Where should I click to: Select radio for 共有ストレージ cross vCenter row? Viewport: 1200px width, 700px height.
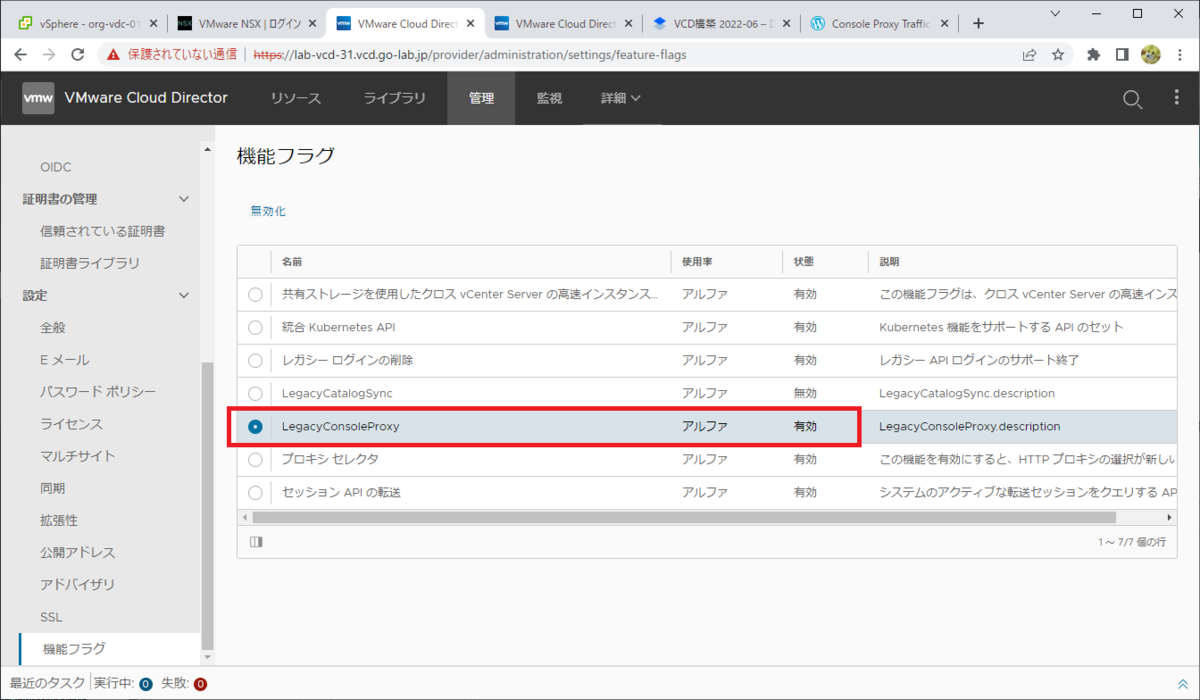(x=255, y=295)
